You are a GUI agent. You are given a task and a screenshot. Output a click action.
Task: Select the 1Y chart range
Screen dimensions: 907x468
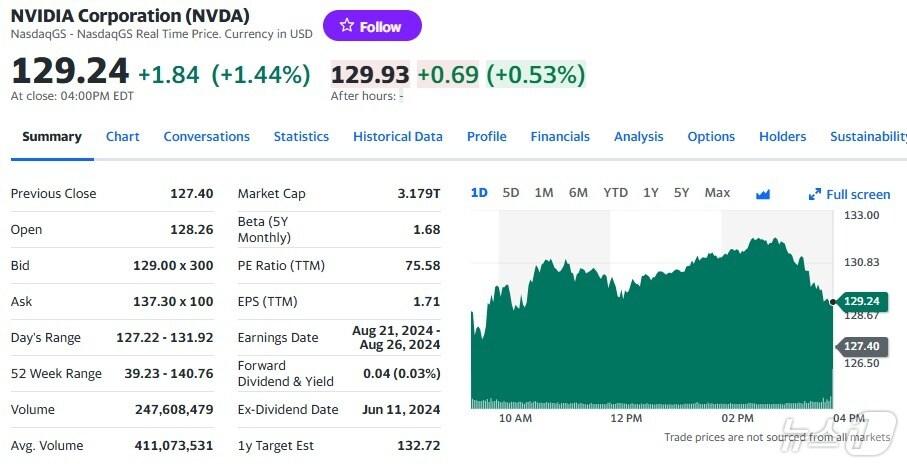[x=651, y=192]
